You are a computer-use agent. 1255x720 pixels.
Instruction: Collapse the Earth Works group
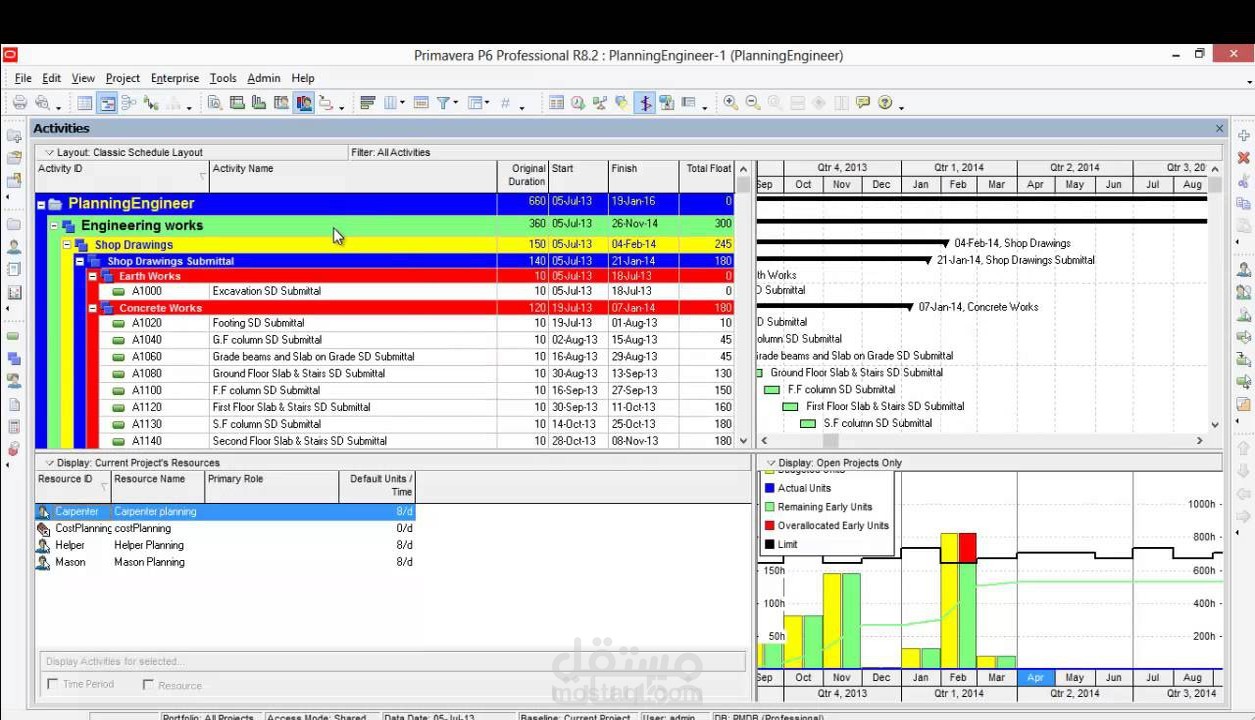point(93,276)
